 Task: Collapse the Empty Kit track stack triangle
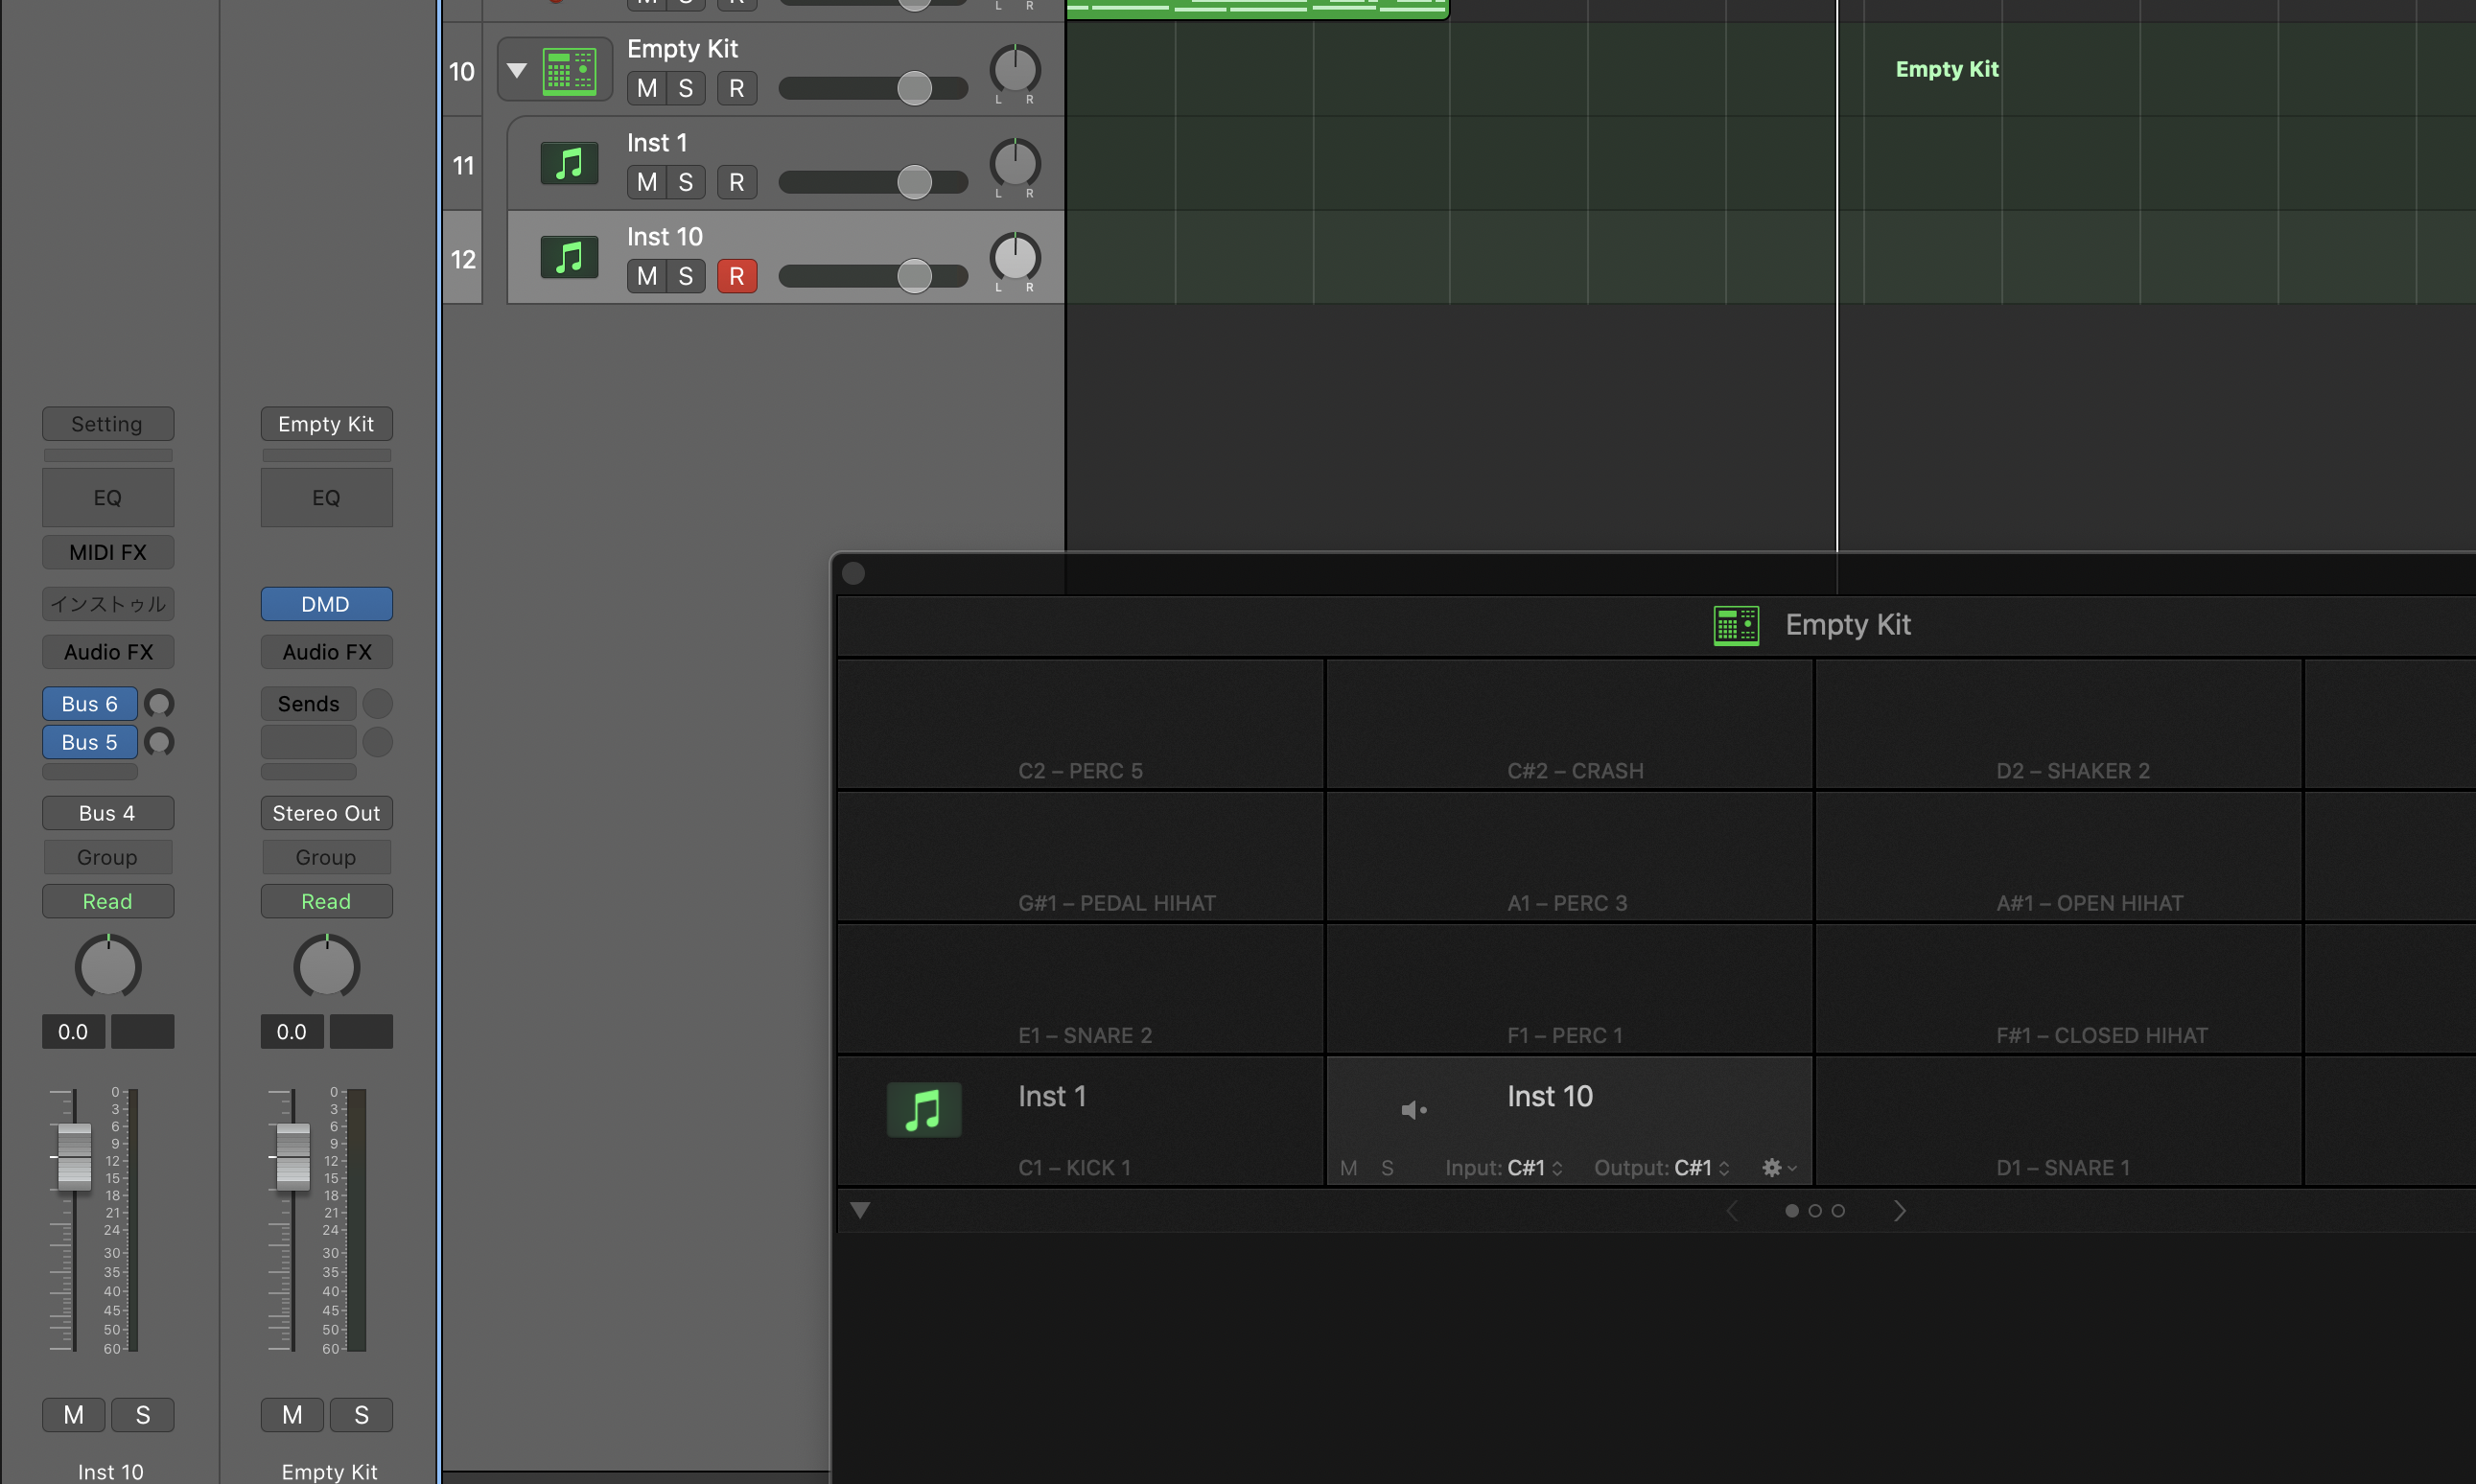[516, 70]
